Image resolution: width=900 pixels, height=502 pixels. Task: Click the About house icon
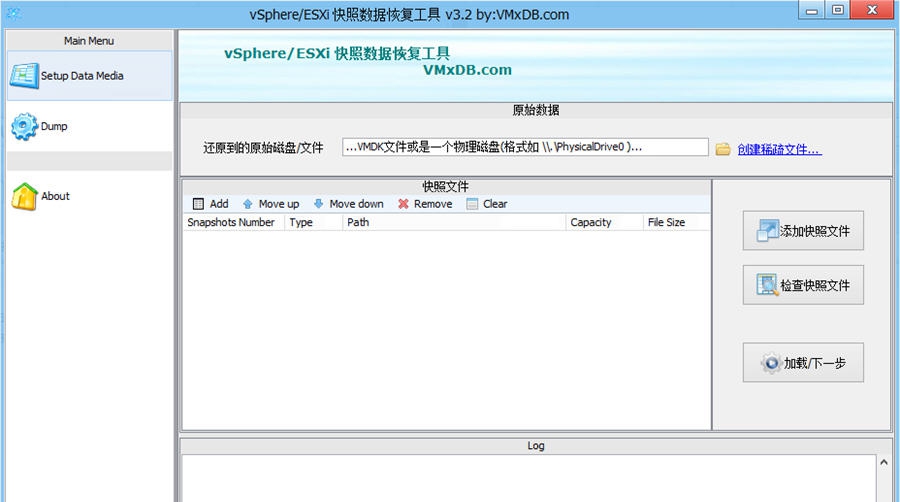[24, 196]
